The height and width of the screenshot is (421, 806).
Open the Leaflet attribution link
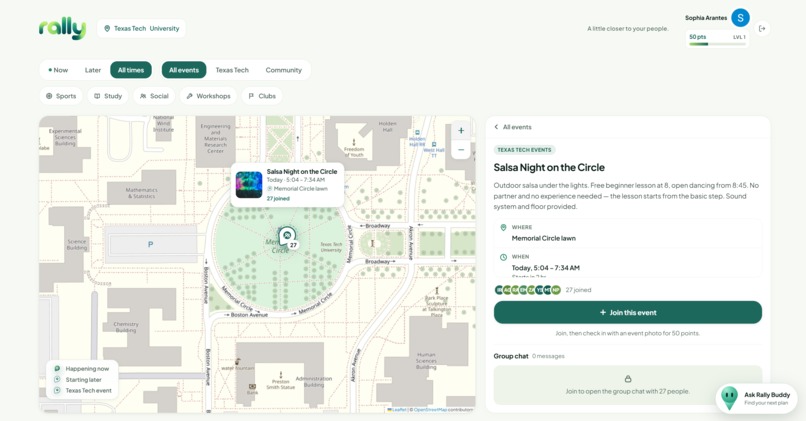click(x=398, y=410)
